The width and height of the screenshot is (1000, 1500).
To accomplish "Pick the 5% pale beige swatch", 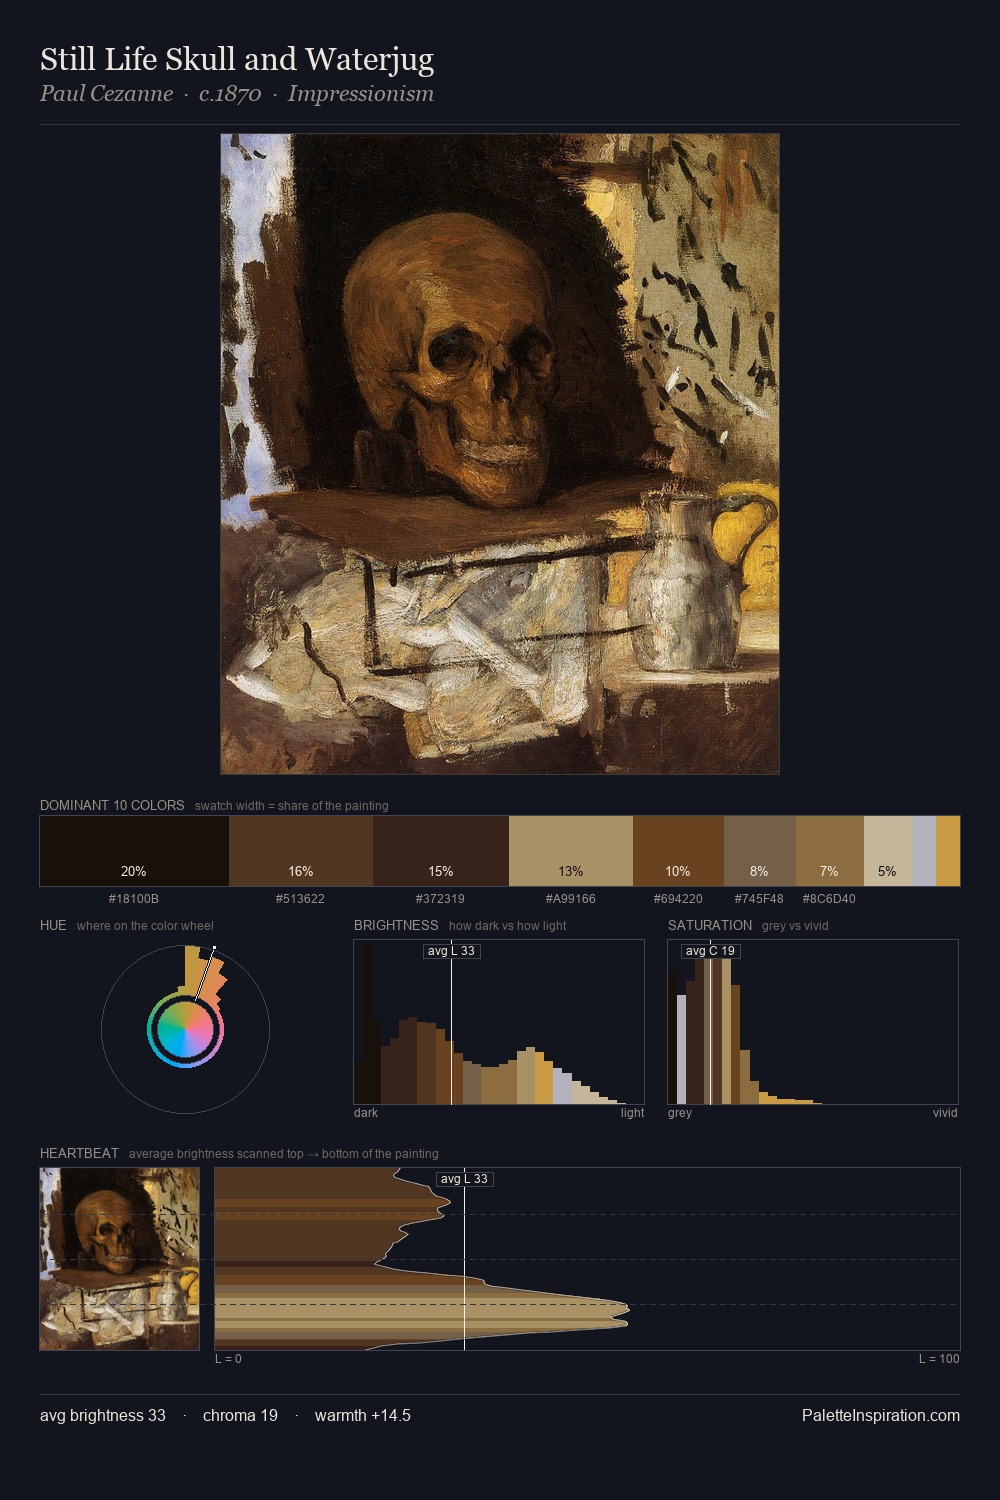I will point(888,851).
